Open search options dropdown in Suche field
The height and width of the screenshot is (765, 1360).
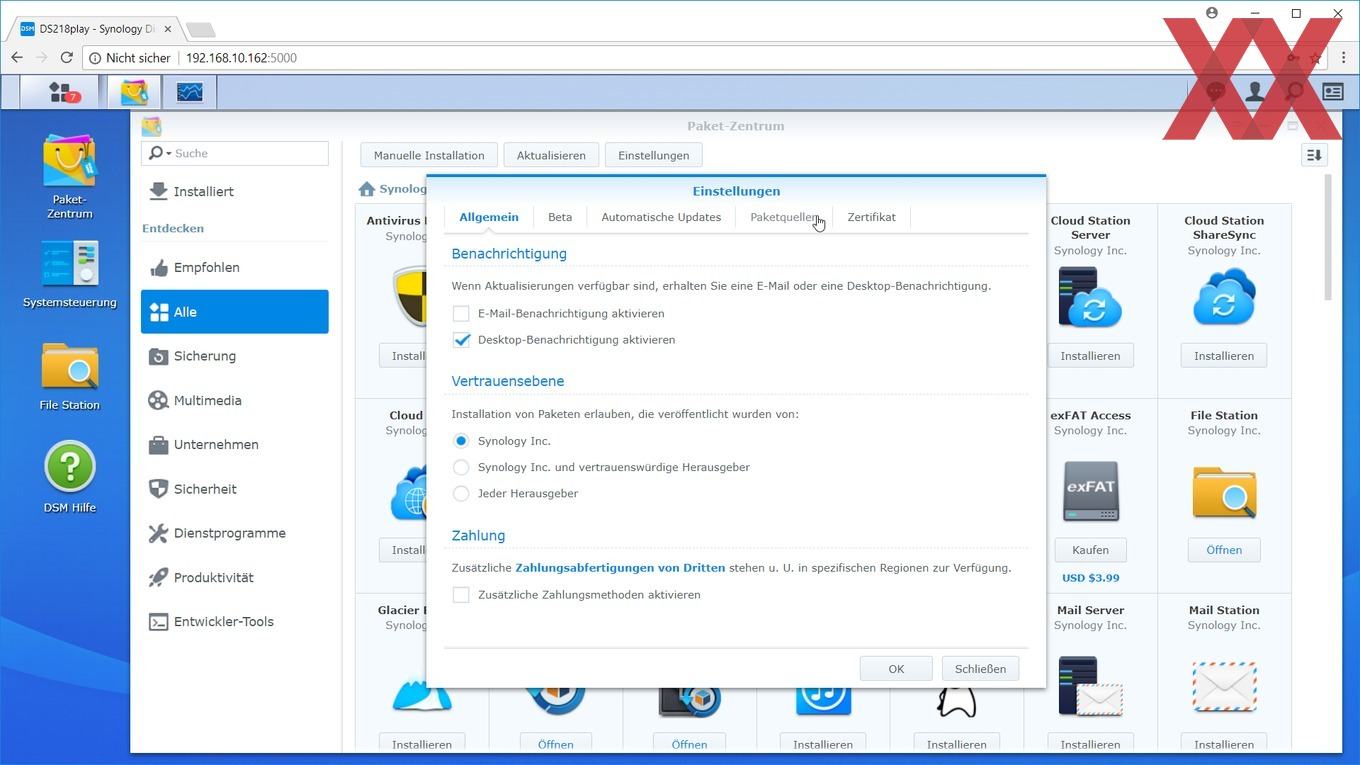tap(158, 153)
